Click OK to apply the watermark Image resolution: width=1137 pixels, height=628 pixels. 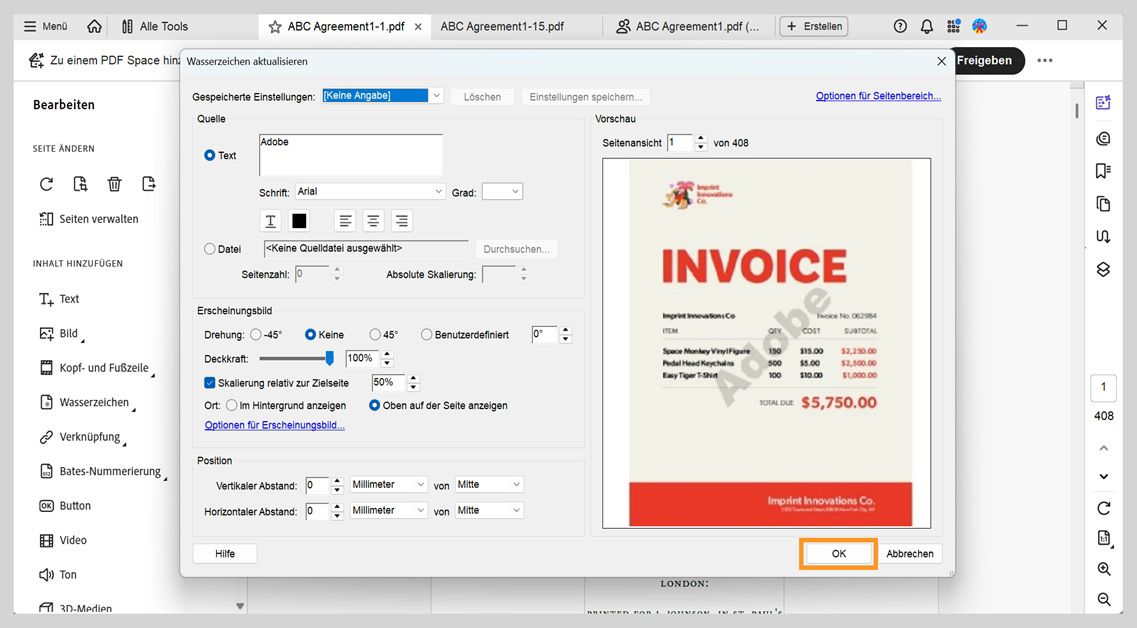[x=837, y=552]
